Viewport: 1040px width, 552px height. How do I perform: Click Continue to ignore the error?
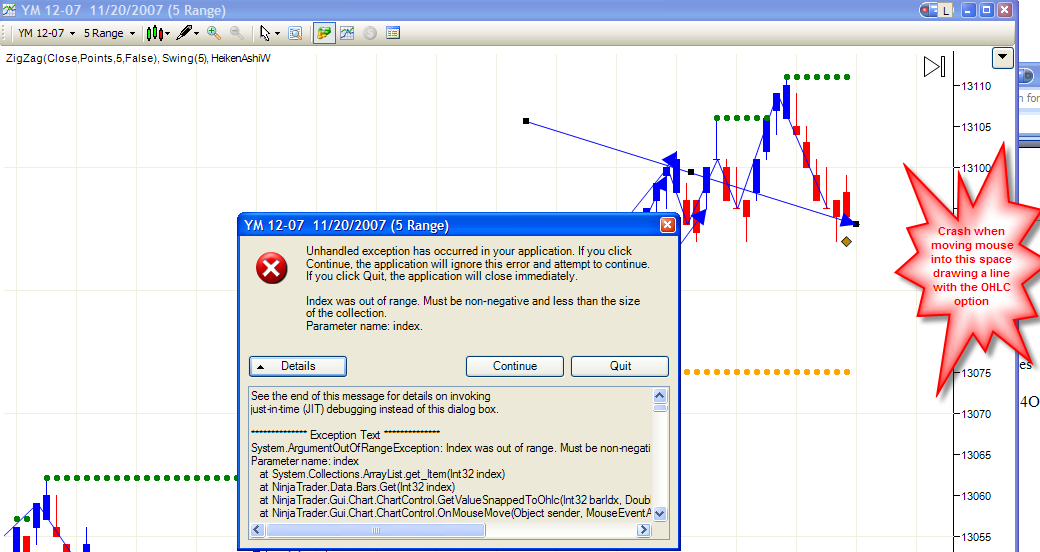click(515, 366)
